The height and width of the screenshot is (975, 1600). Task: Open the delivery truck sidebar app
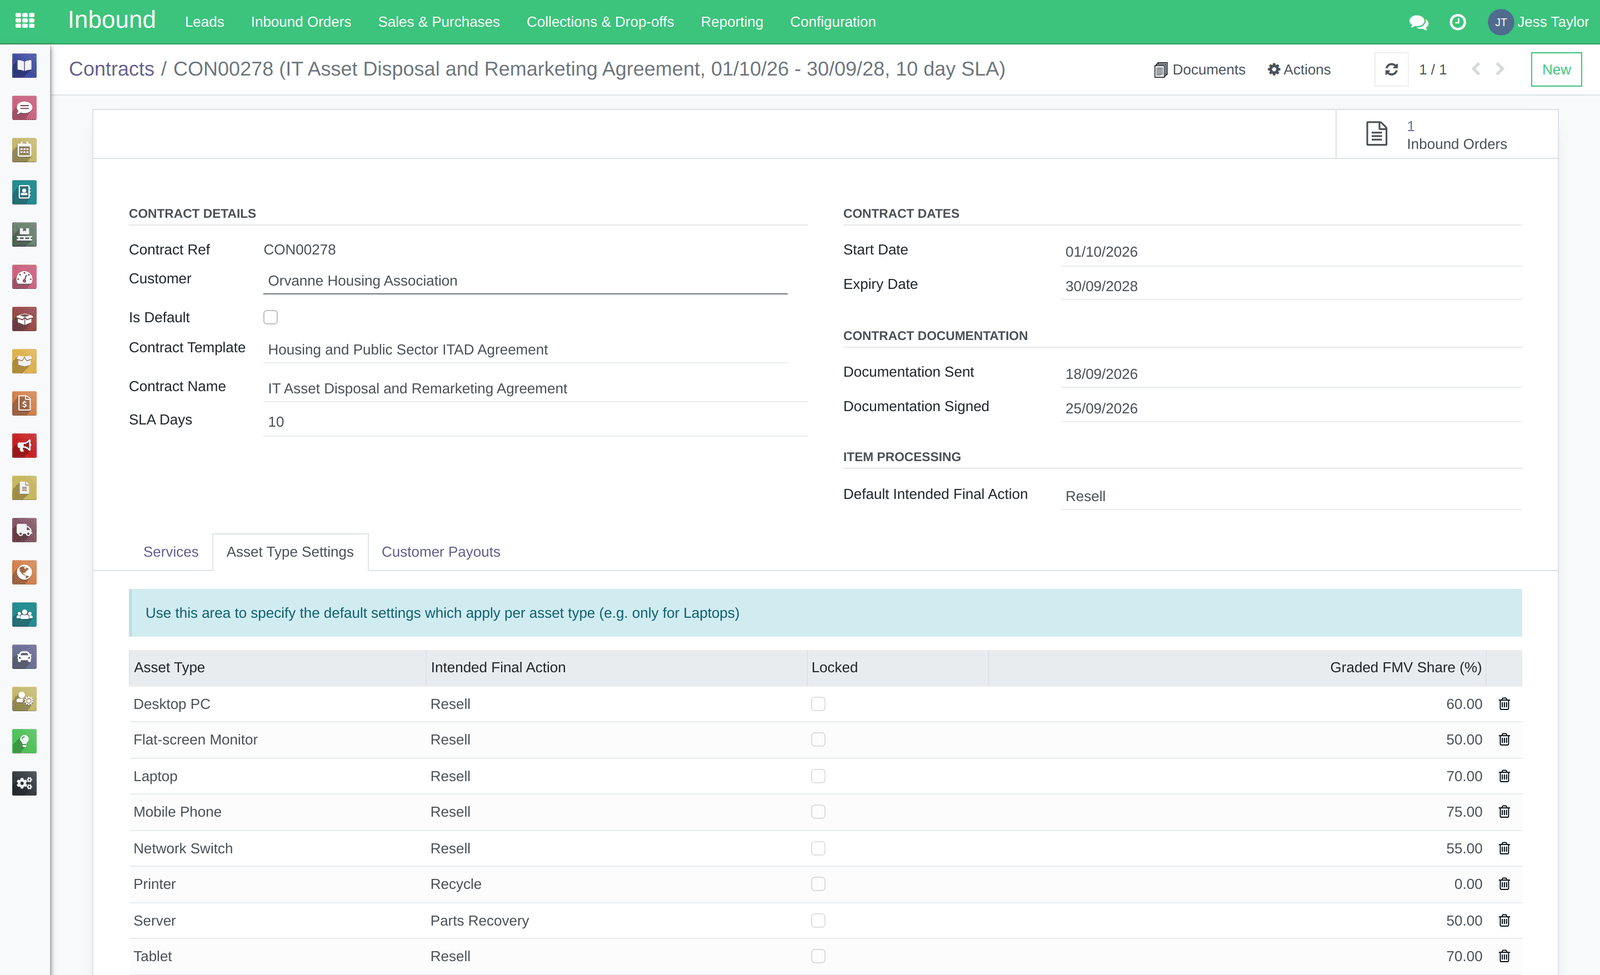pyautogui.click(x=25, y=530)
